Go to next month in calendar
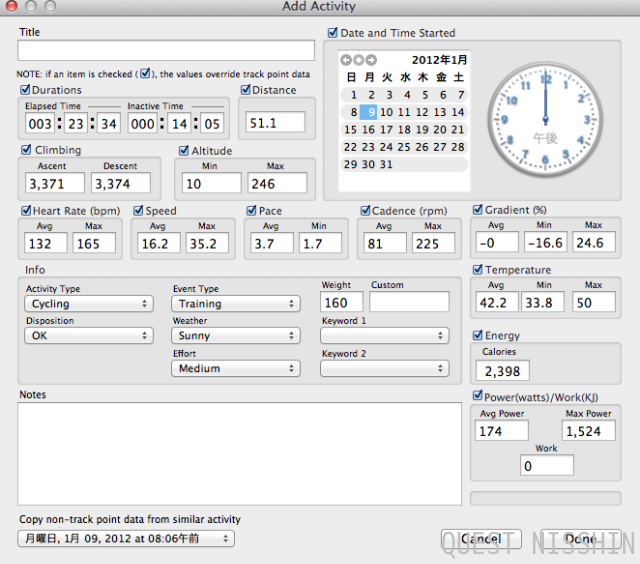Viewport: 640px width, 564px height. tap(371, 60)
